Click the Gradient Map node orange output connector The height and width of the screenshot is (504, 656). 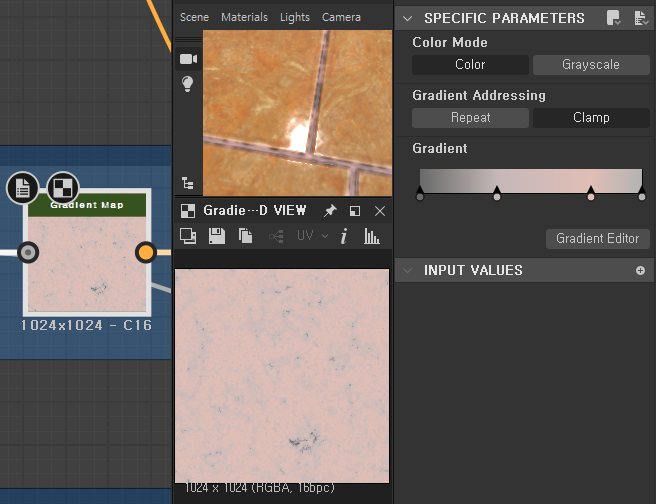click(146, 252)
